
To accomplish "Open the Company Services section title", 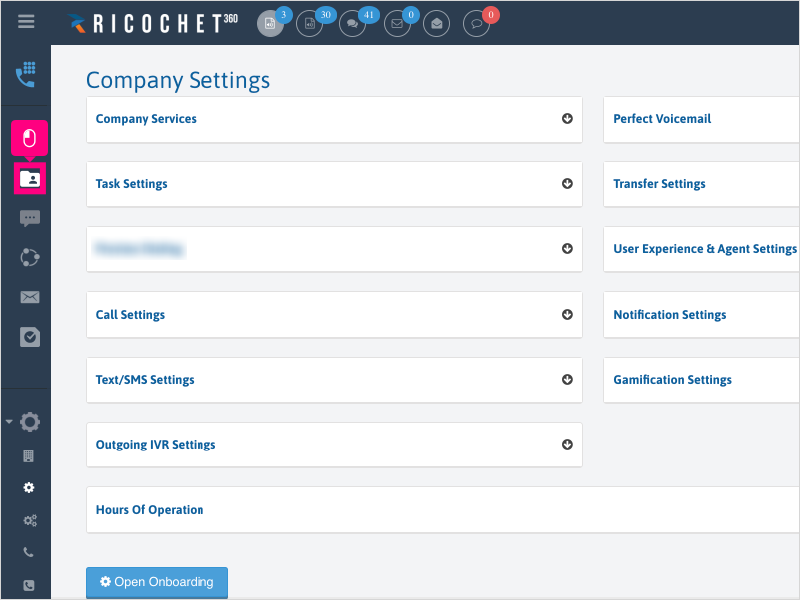I will (146, 119).
